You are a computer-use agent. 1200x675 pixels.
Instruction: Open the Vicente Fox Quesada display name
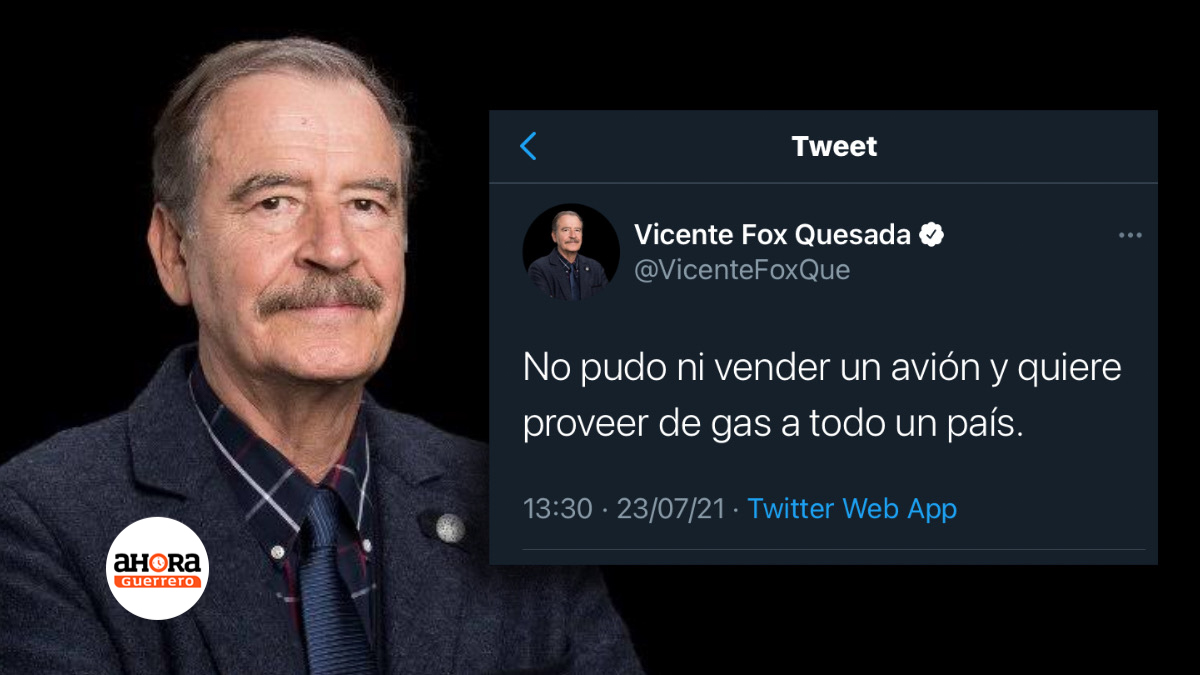point(772,235)
